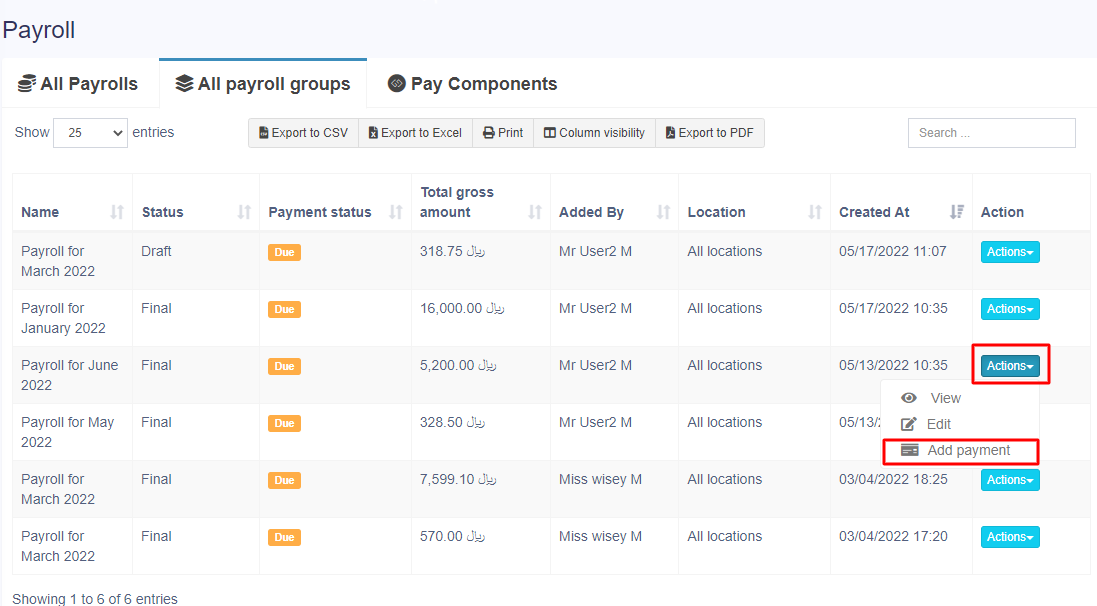
Task: Open Actions dropdown for Payroll for January 2022
Action: (1009, 309)
